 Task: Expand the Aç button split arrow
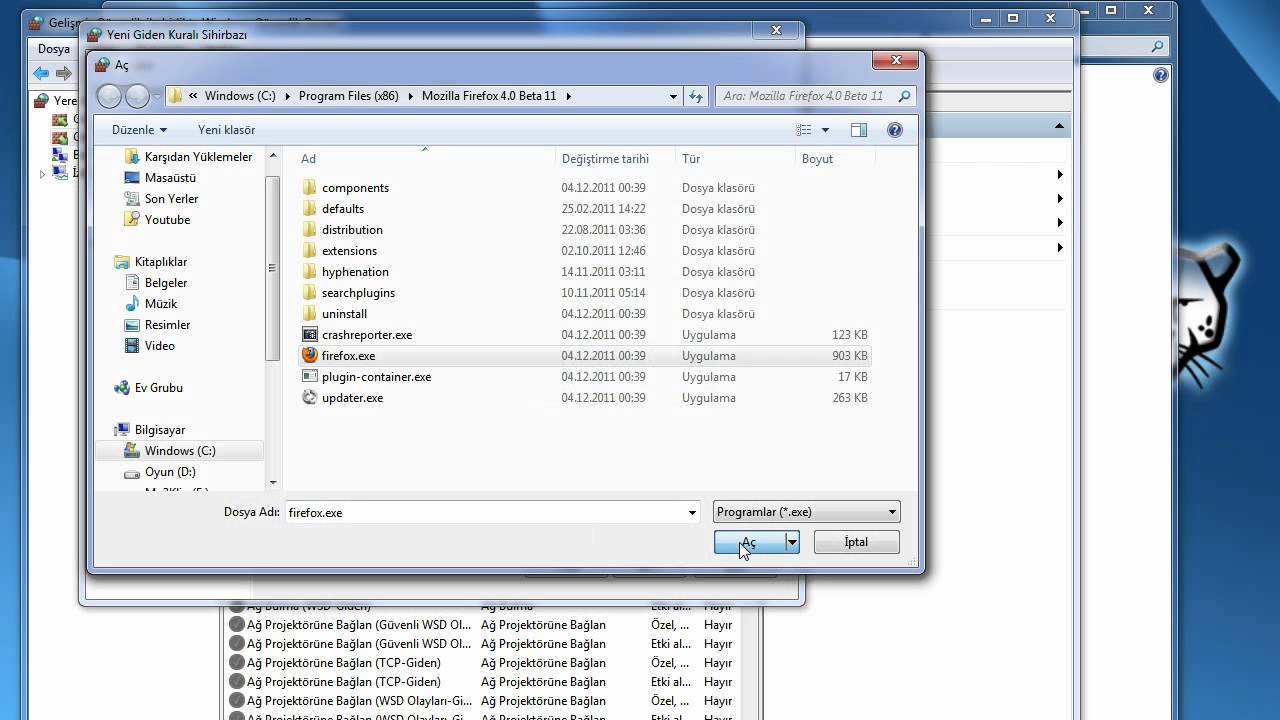[792, 542]
